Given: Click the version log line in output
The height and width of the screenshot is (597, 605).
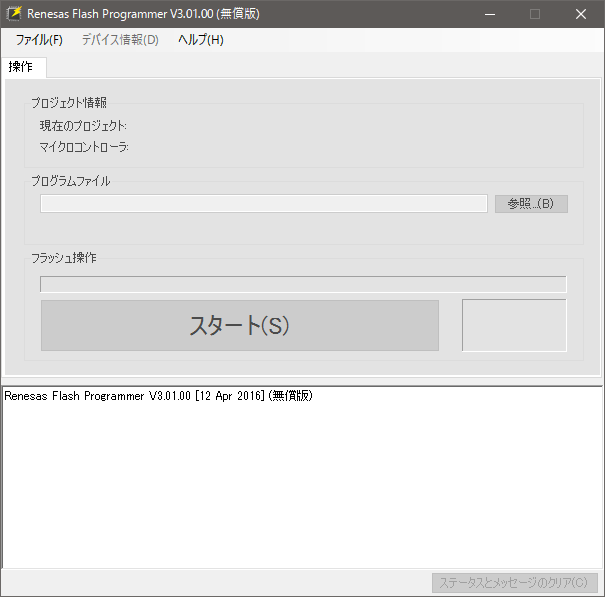Looking at the screenshot, I should (x=158, y=396).
